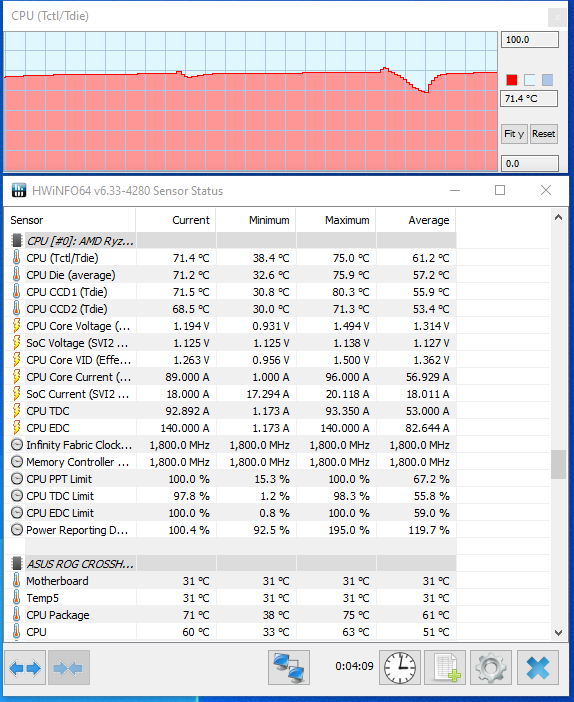
Task: Click the Average column header
Action: (x=416, y=220)
